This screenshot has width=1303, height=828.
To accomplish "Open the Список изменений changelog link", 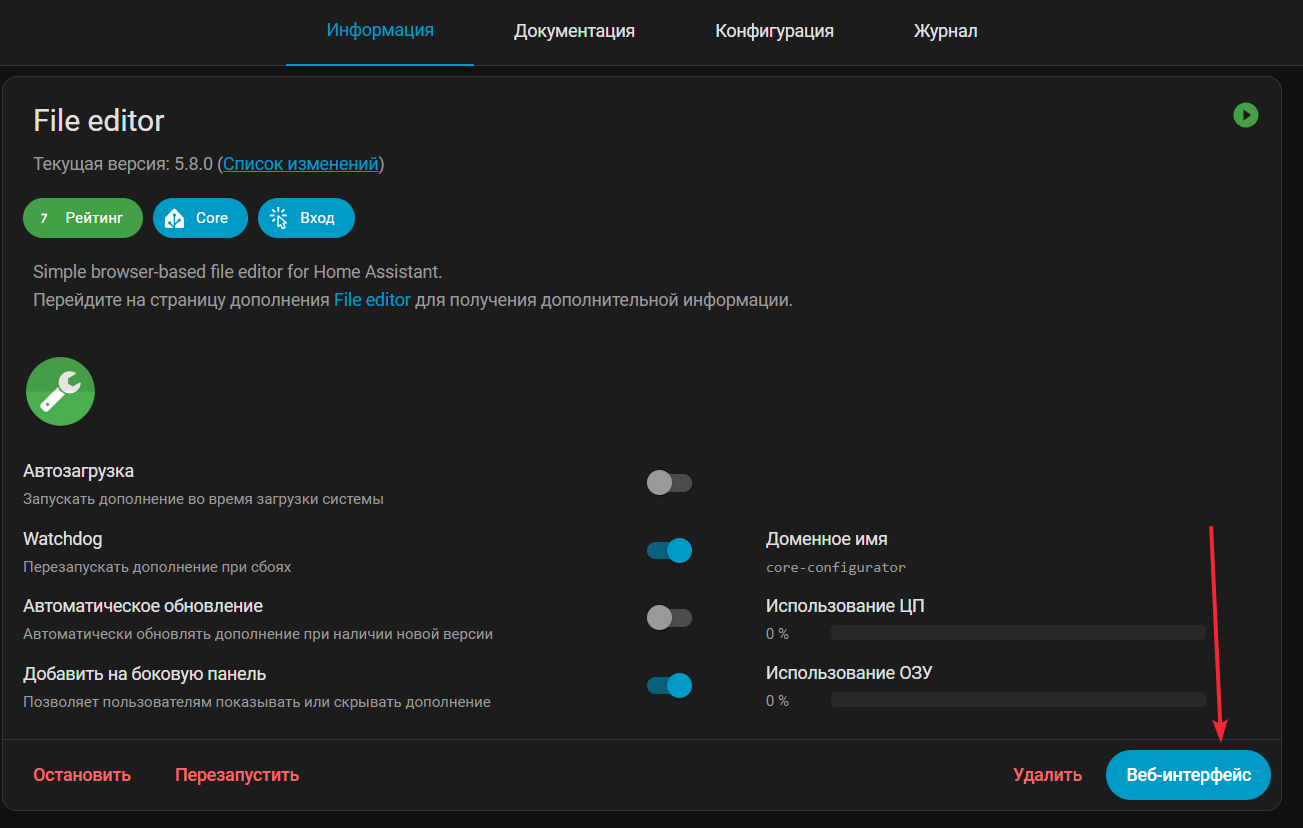I will pyautogui.click(x=301, y=164).
